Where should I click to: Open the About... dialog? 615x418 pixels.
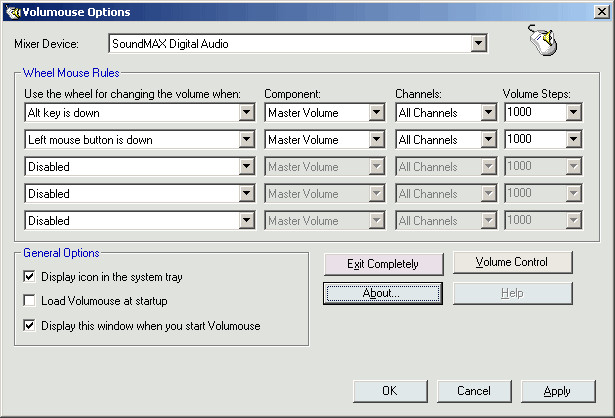click(383, 293)
